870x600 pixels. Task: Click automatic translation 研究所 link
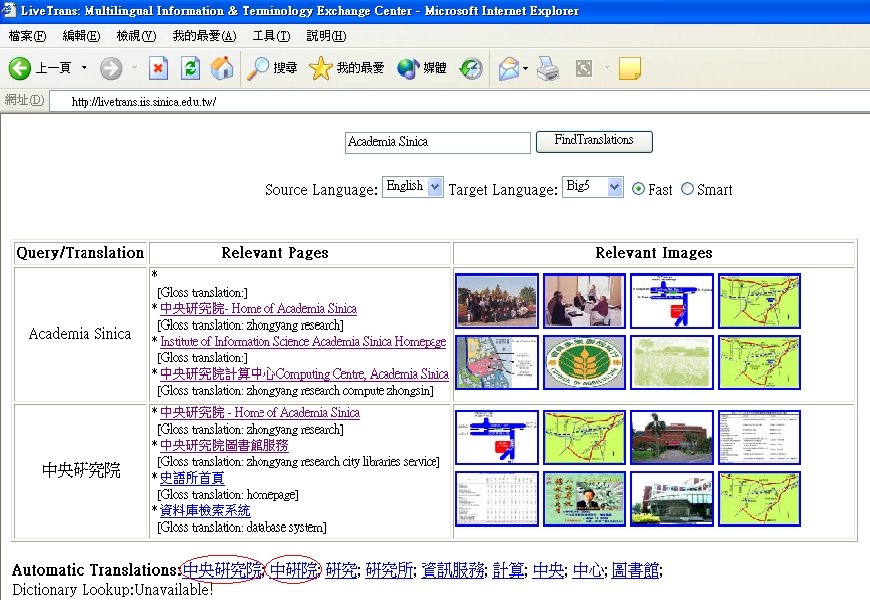coord(390,570)
